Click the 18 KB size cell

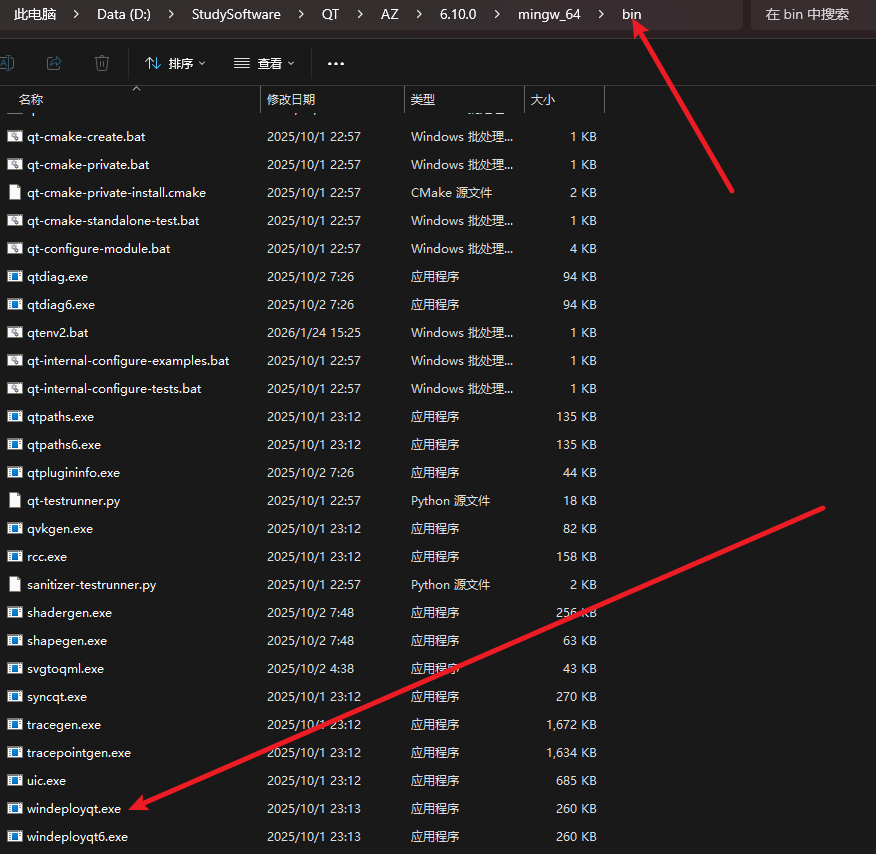click(580, 500)
